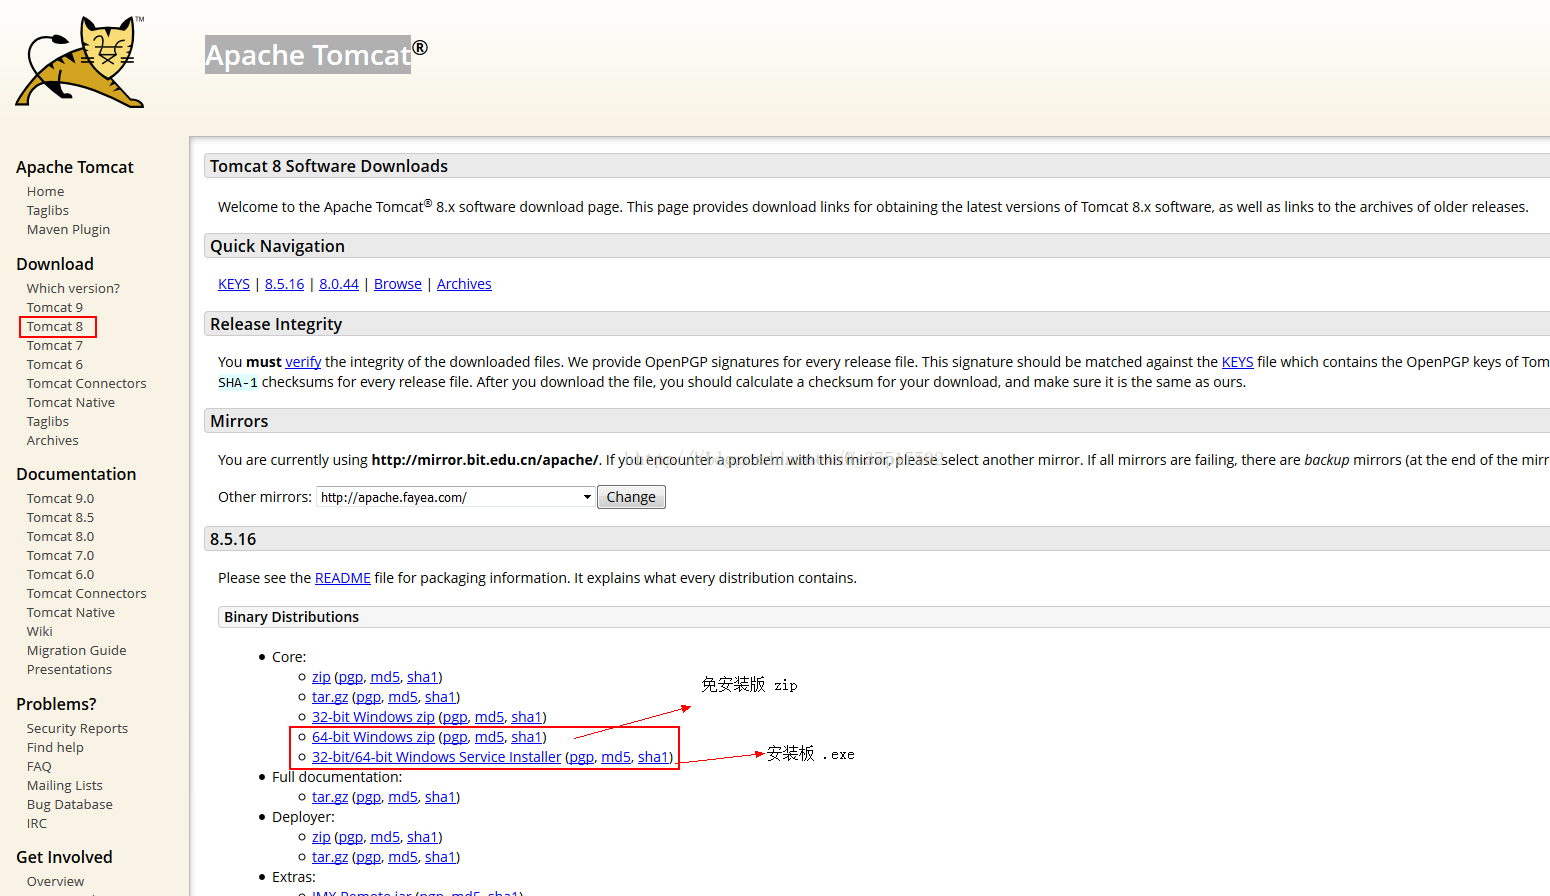Download the Deployer tar.gz
The height and width of the screenshot is (896, 1550).
click(330, 857)
